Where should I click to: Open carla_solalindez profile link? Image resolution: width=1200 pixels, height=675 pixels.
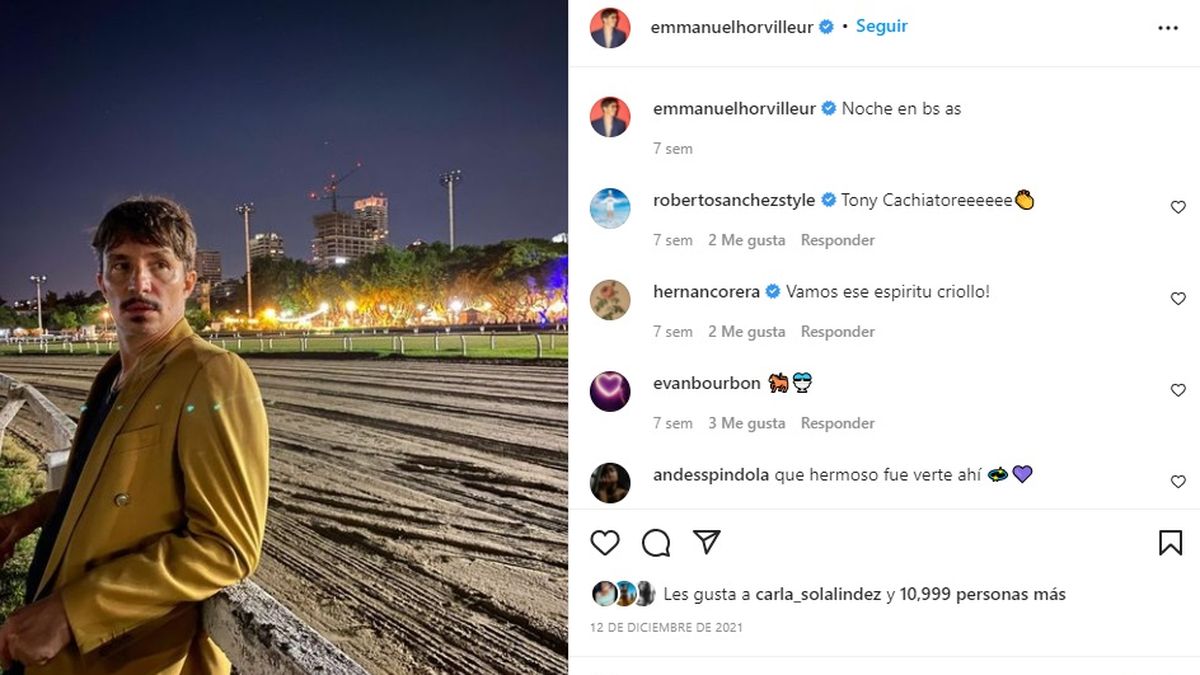point(805,594)
